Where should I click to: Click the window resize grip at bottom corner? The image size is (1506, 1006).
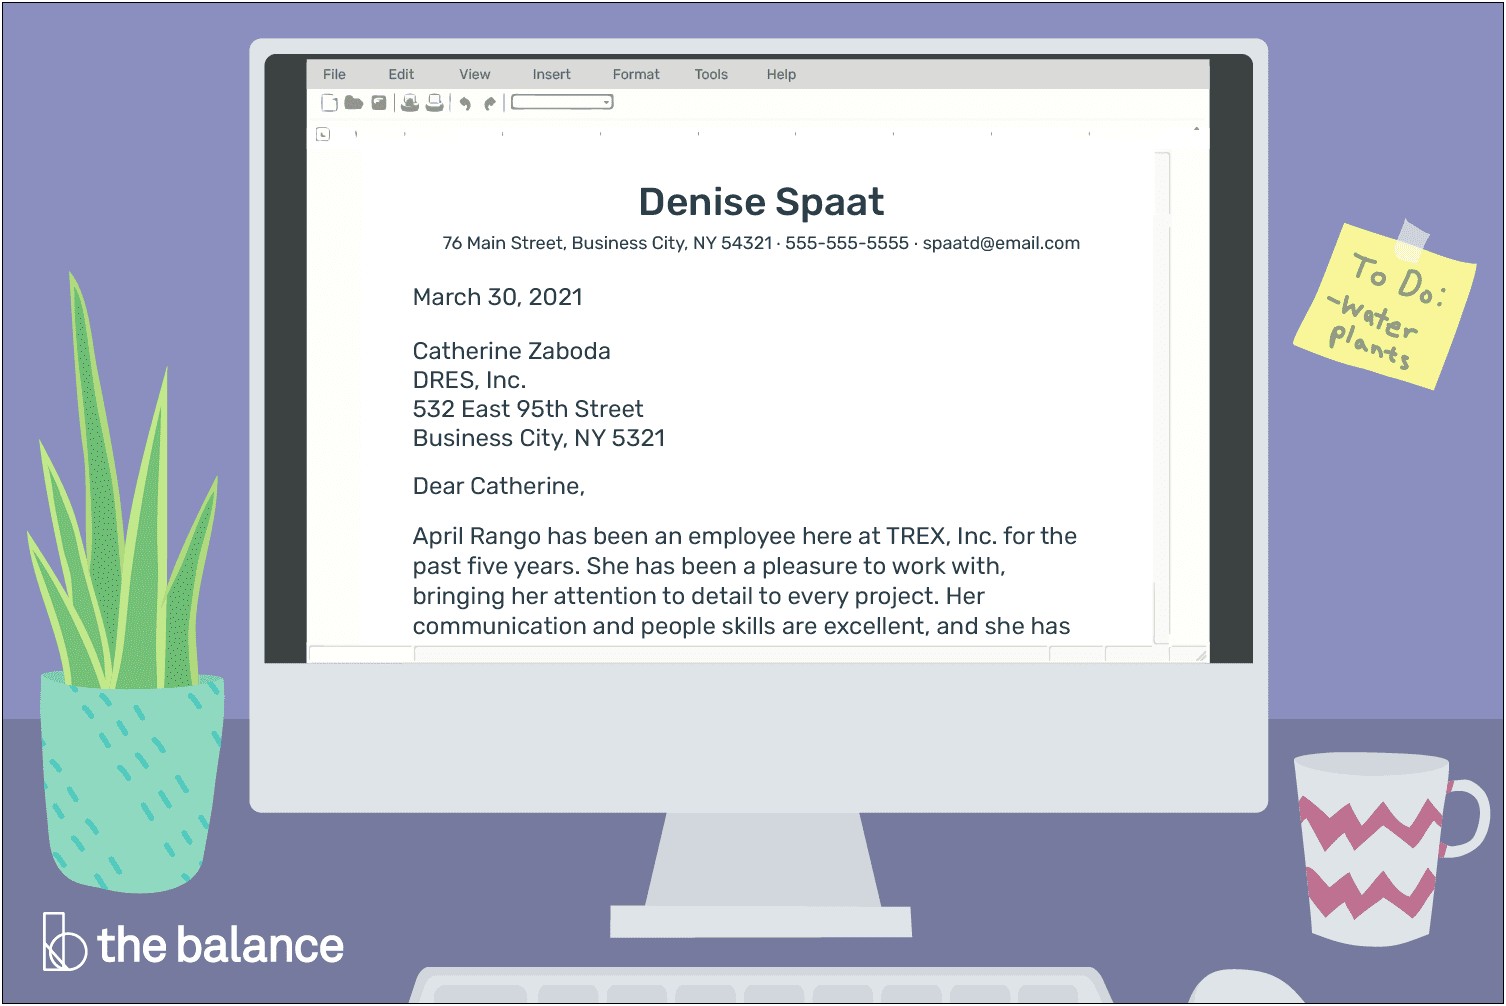tap(1200, 655)
